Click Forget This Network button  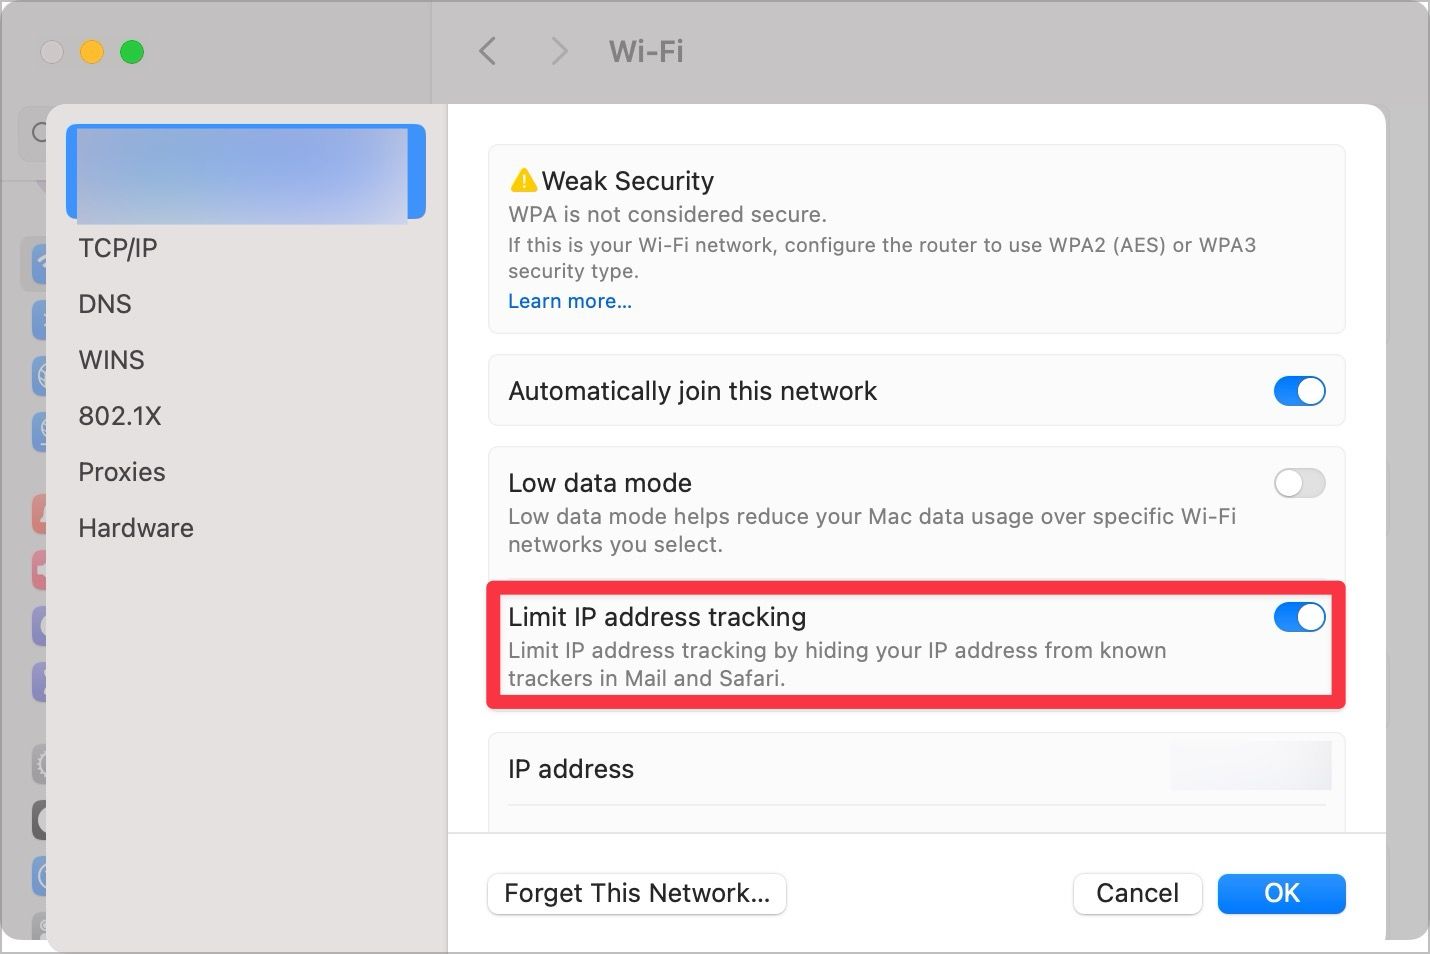point(637,893)
